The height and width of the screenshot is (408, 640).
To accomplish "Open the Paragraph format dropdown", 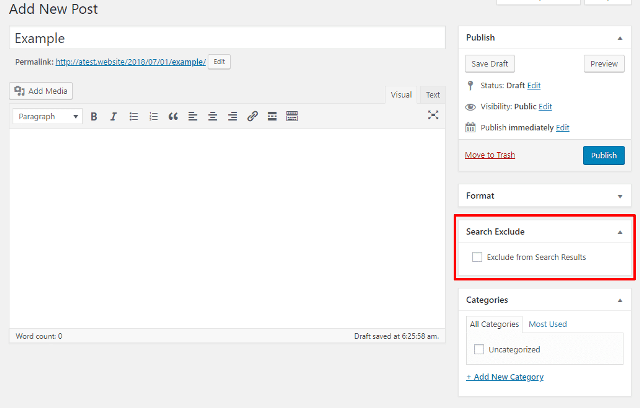I will (47, 116).
